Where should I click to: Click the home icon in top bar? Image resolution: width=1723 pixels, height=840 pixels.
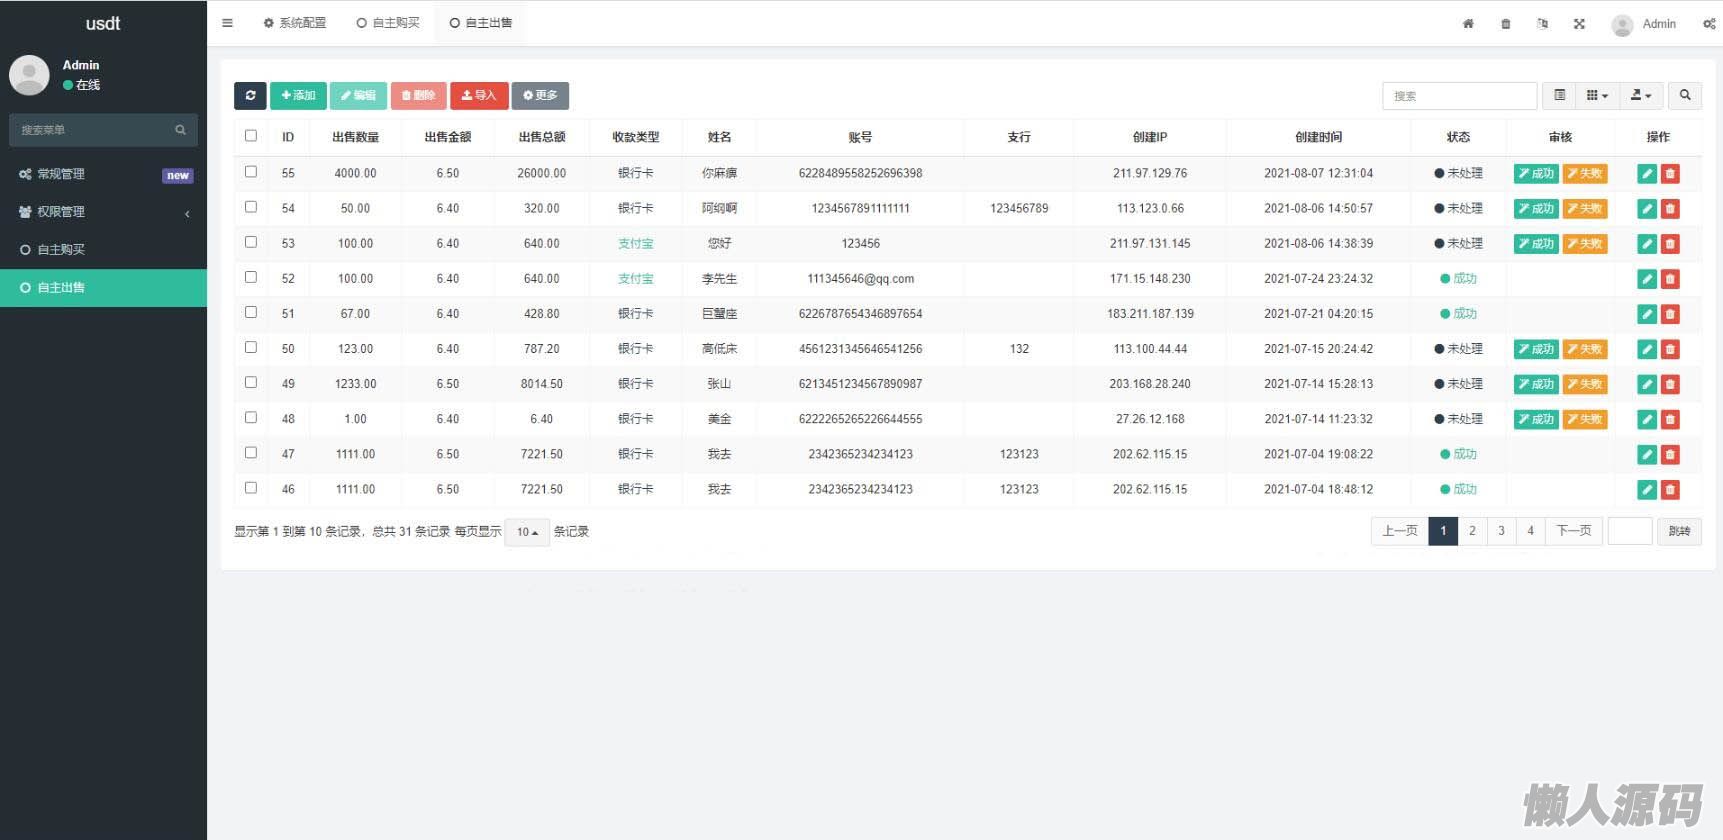(x=1468, y=24)
